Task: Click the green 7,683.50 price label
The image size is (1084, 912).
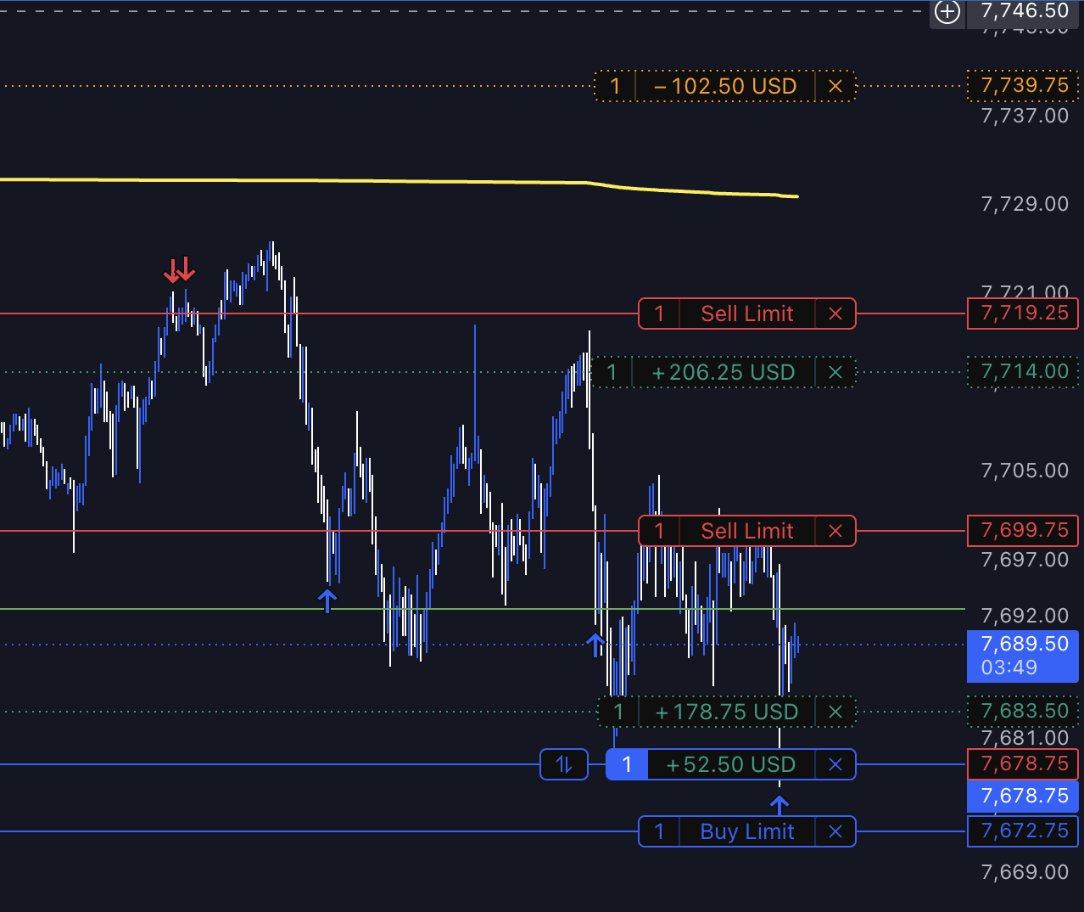Action: [x=1023, y=711]
